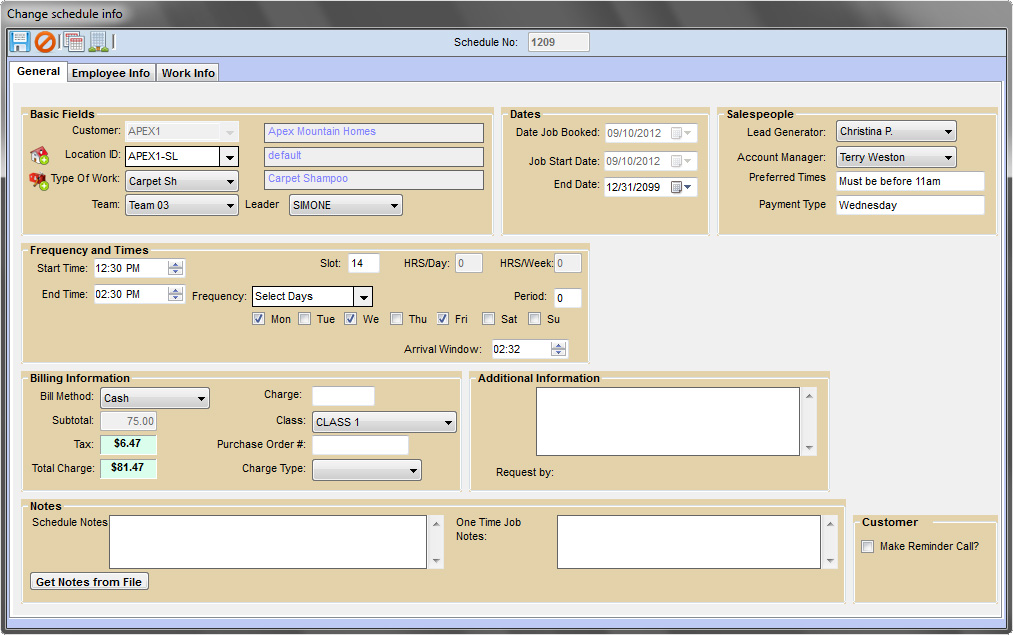Click the add icon beside Type Of Work
The image size is (1013, 635).
pyautogui.click(x=38, y=181)
